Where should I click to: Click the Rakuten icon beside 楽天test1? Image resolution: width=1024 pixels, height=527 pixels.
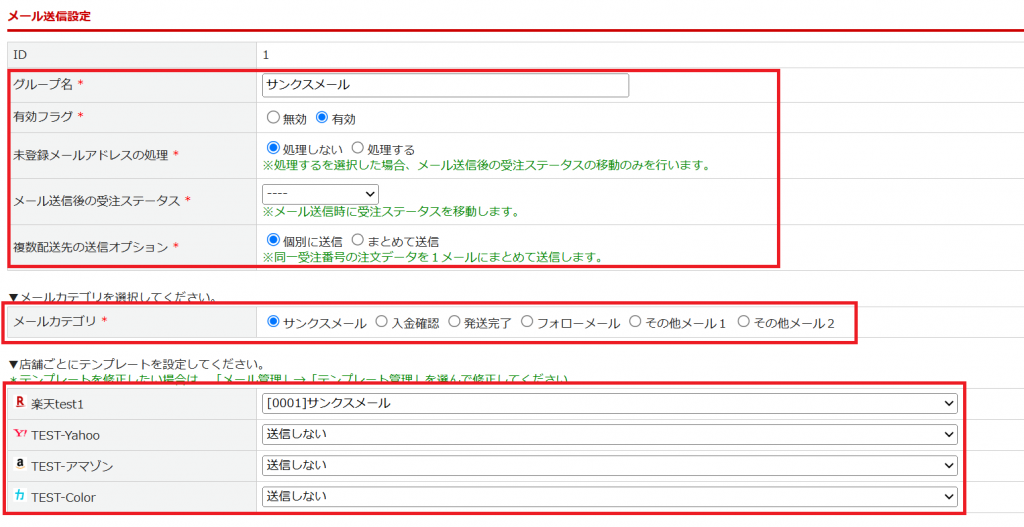[x=20, y=403]
